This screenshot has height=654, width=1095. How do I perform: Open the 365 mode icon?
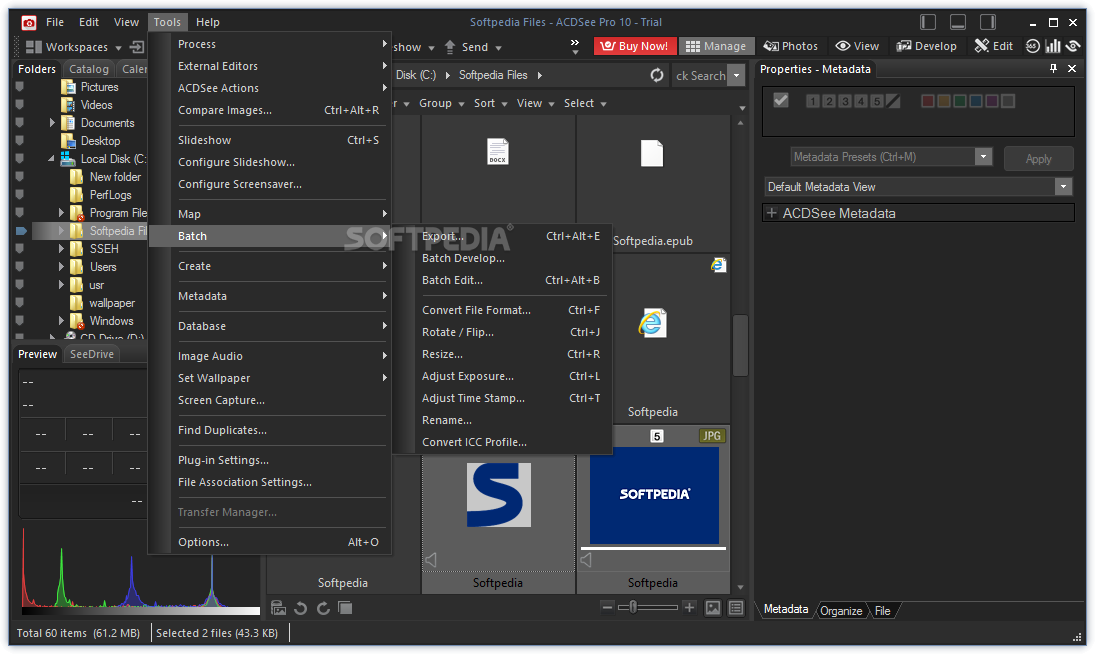point(1033,46)
